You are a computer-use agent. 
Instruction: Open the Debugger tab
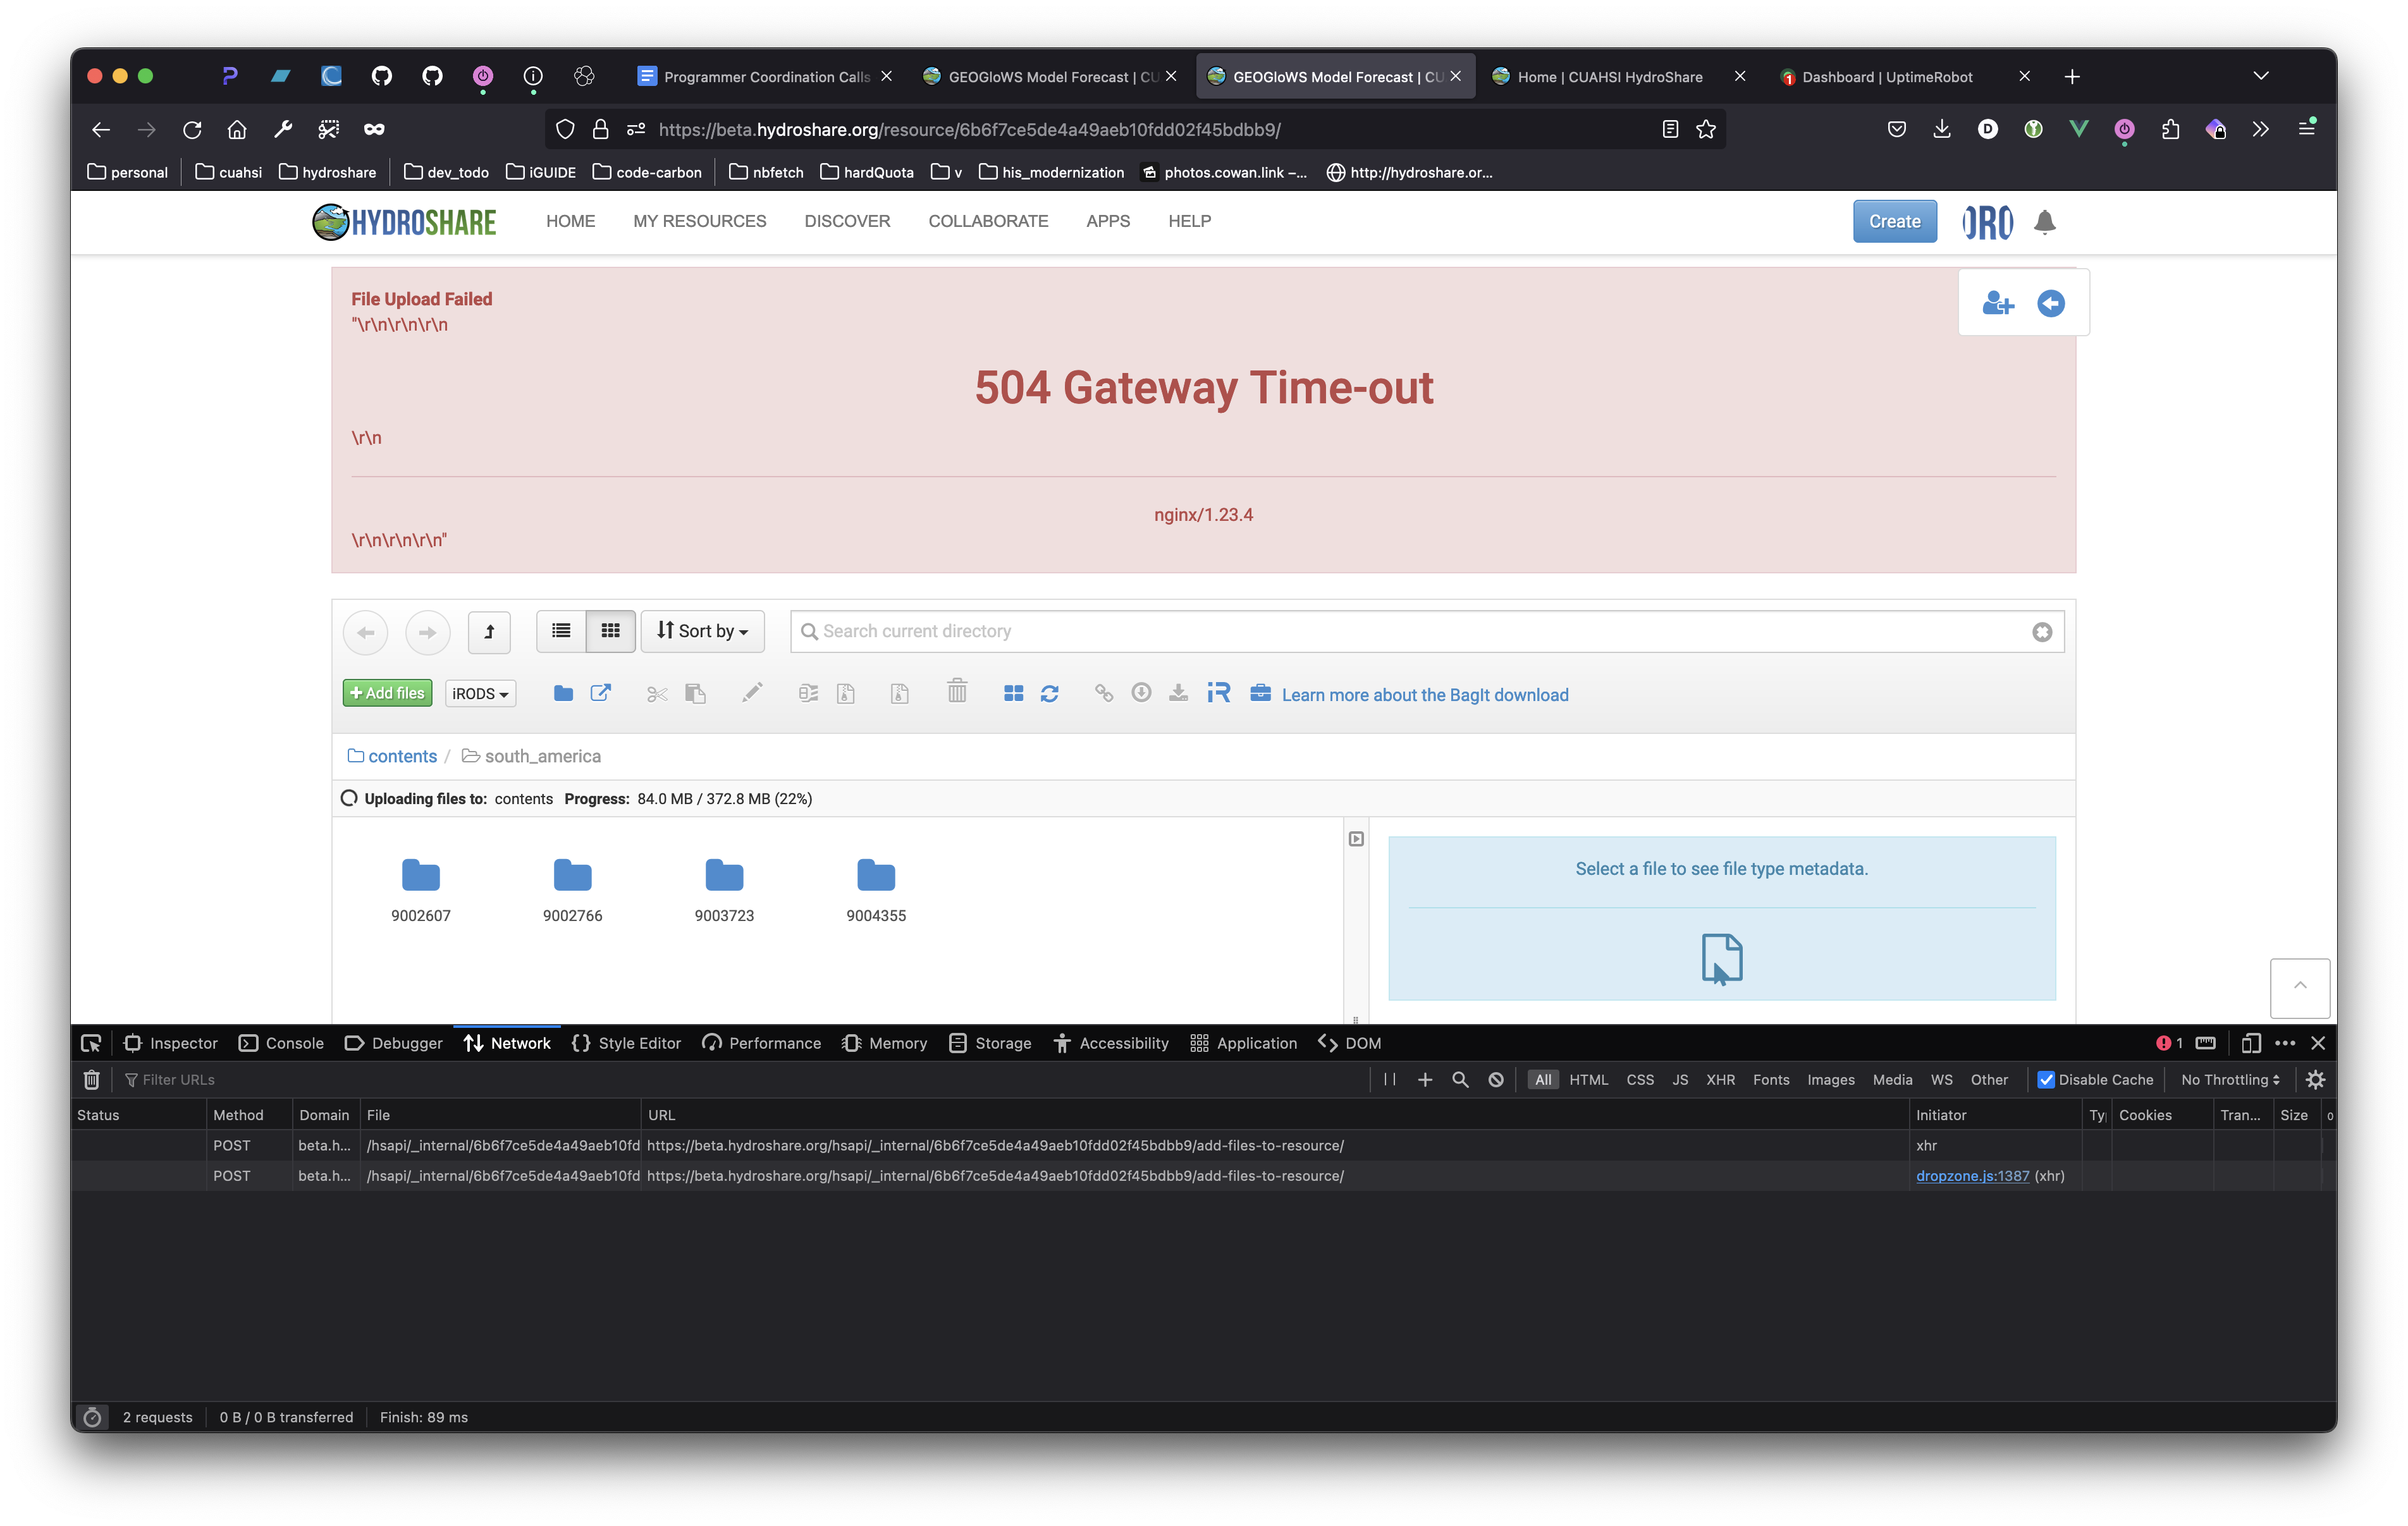point(394,1043)
